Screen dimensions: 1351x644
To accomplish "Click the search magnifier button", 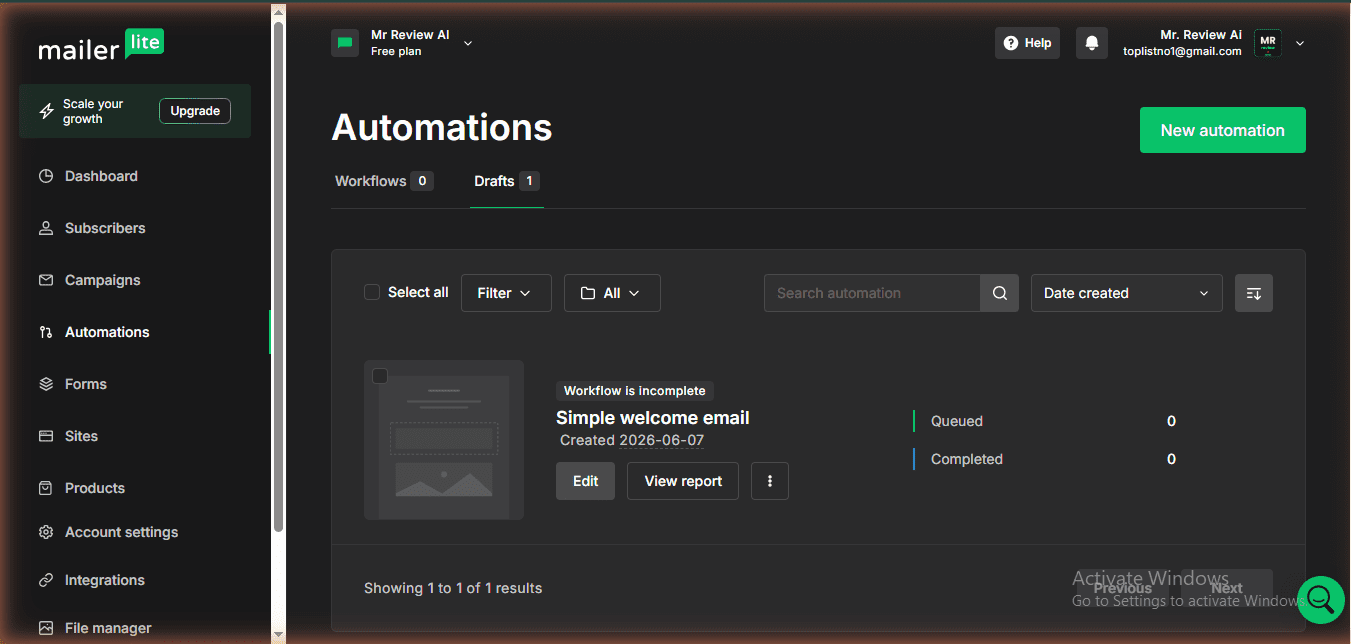I will tap(1000, 293).
